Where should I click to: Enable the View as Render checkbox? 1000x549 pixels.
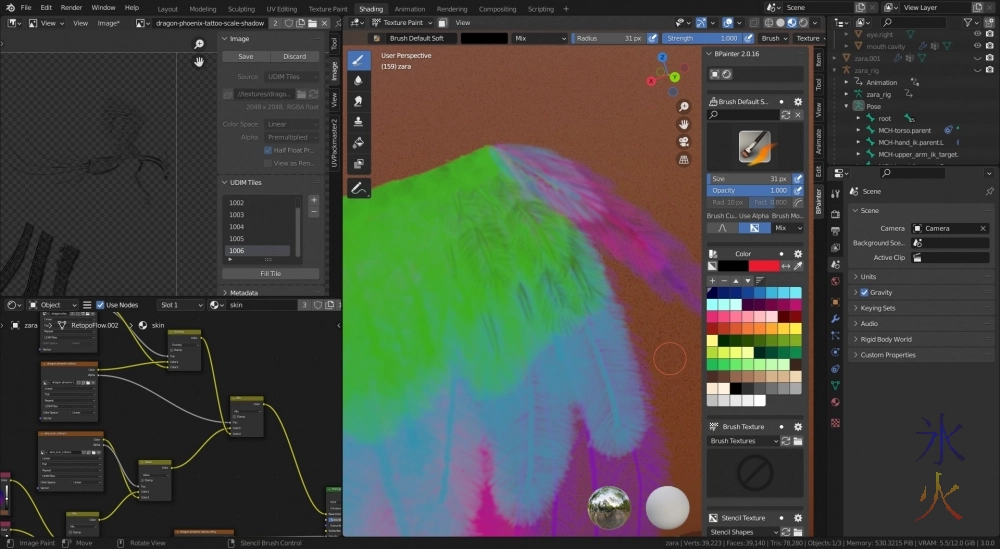click(268, 163)
